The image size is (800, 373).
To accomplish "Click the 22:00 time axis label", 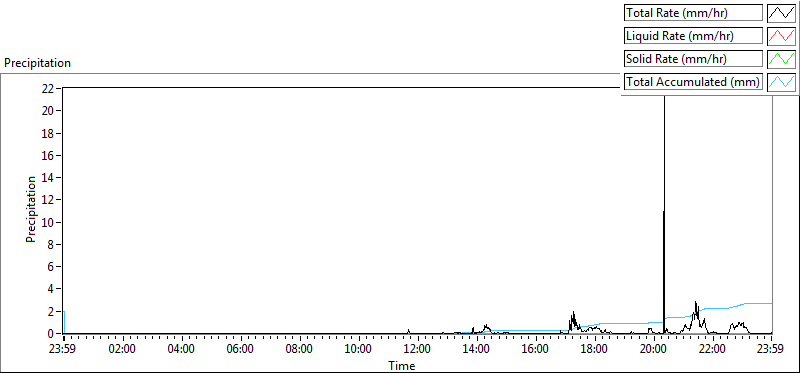I will [712, 350].
